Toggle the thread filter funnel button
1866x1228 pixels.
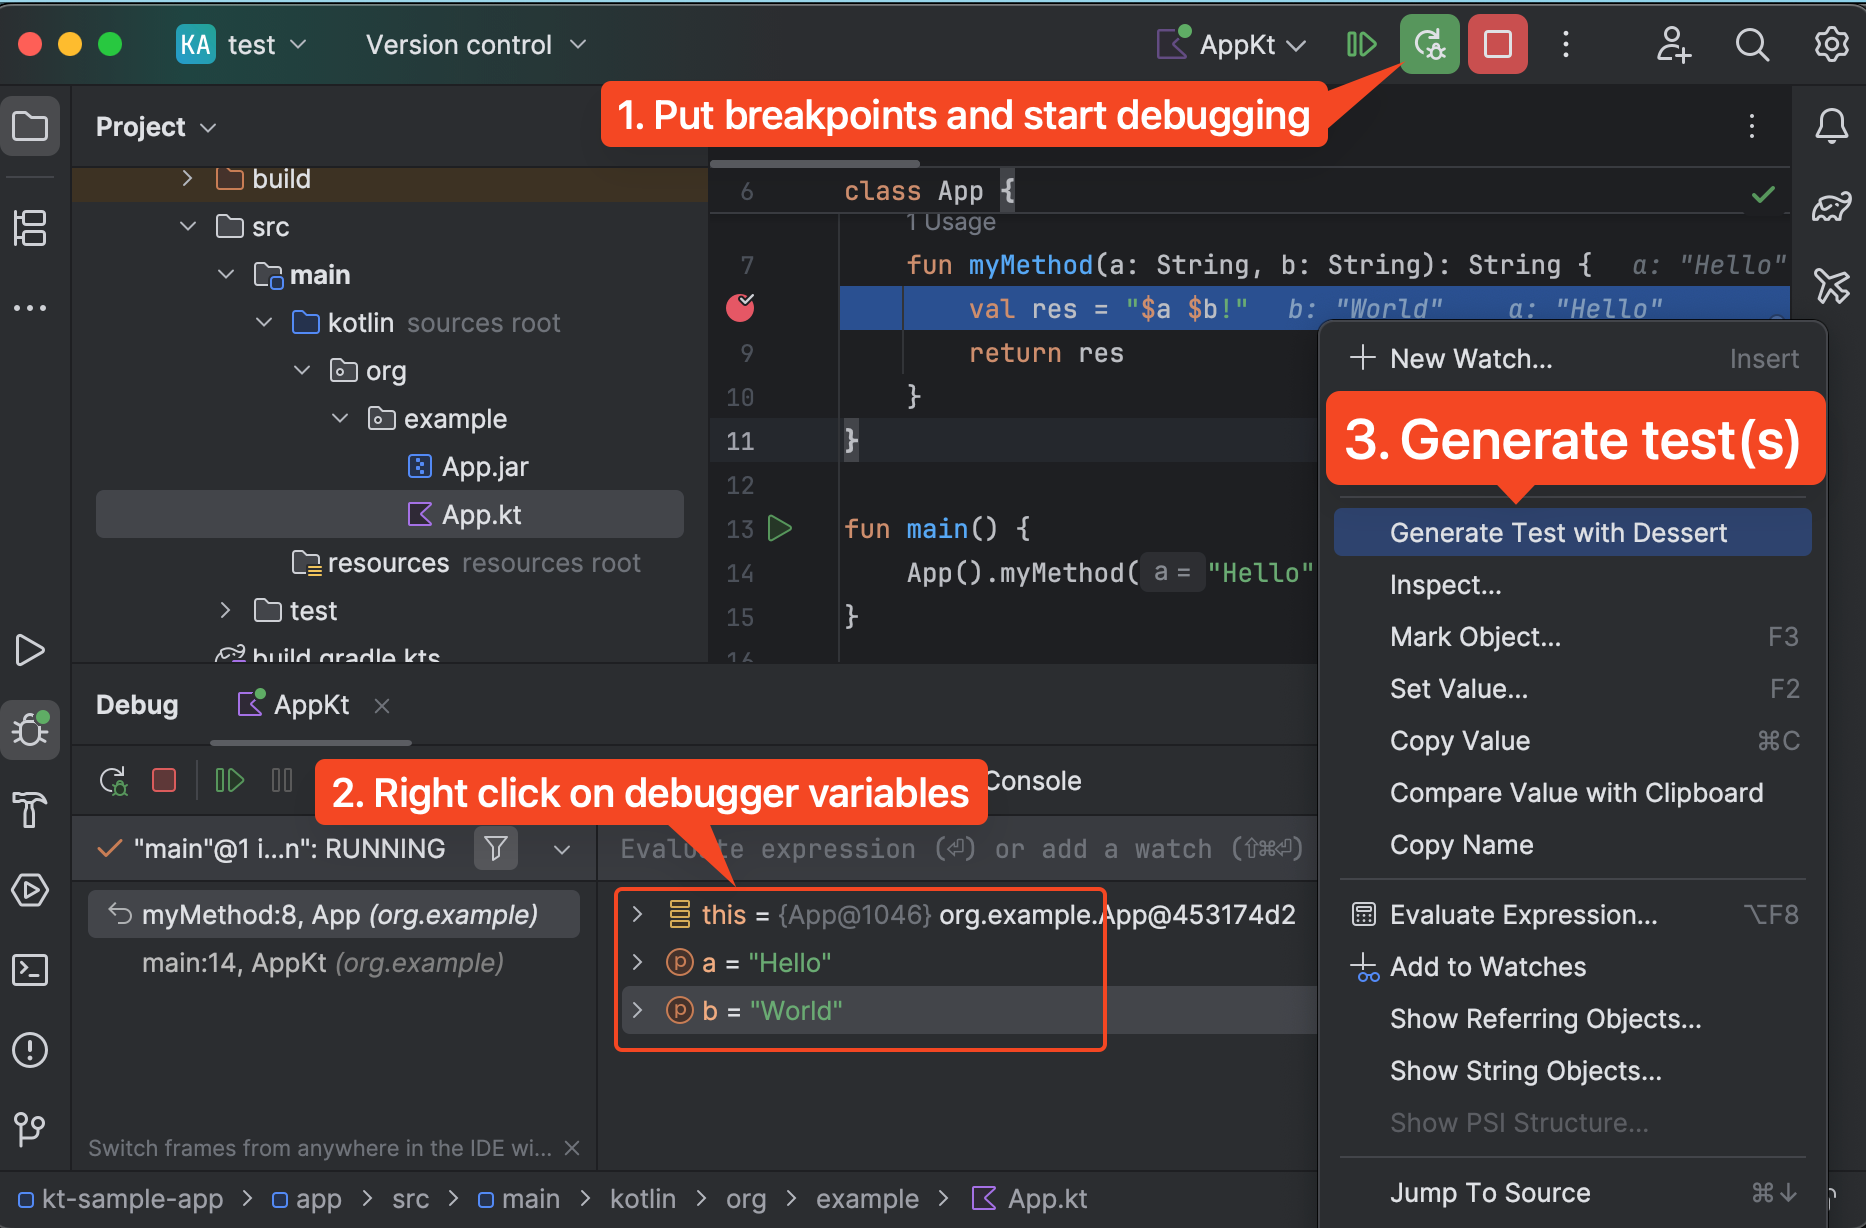click(x=495, y=849)
